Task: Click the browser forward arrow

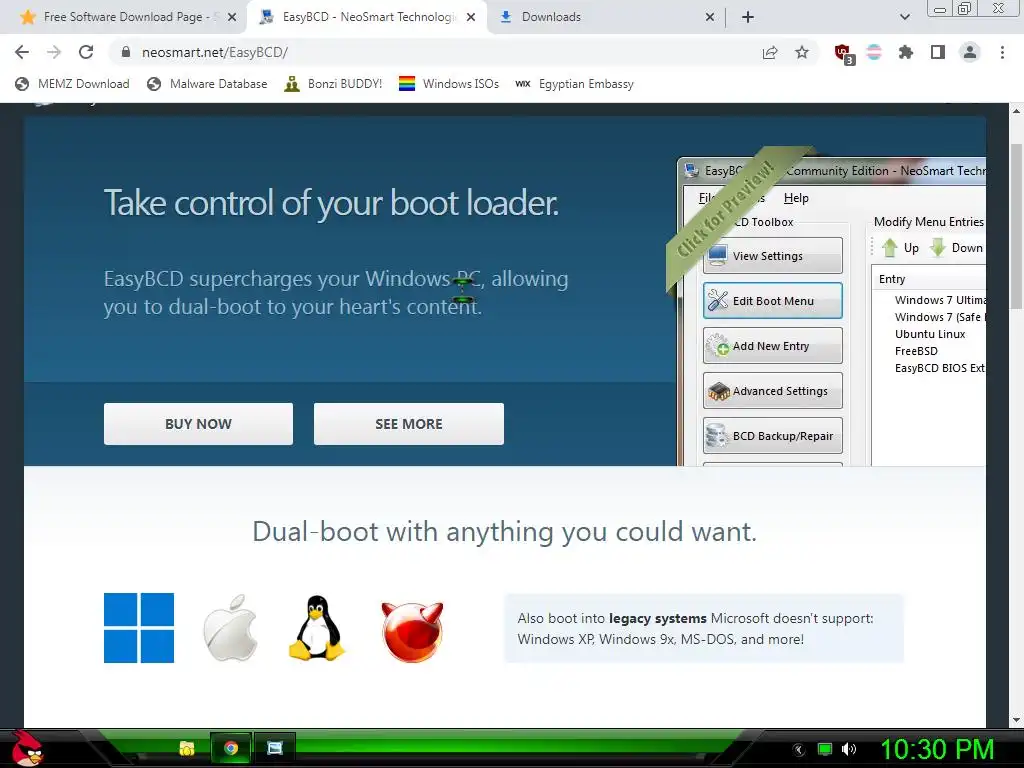Action: pyautogui.click(x=54, y=52)
